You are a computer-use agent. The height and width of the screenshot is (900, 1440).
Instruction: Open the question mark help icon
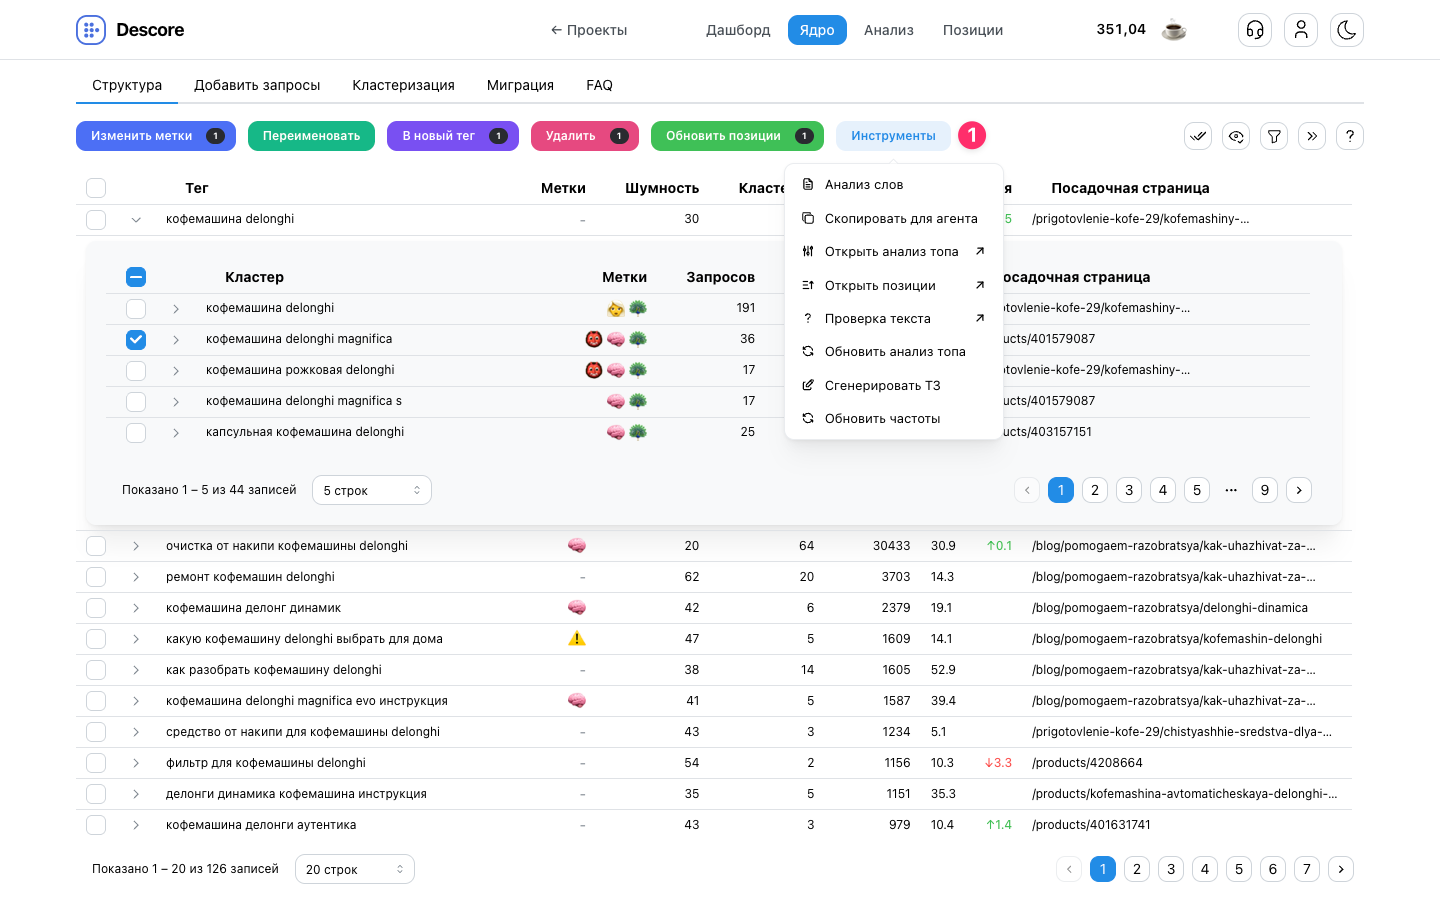[x=1350, y=136]
